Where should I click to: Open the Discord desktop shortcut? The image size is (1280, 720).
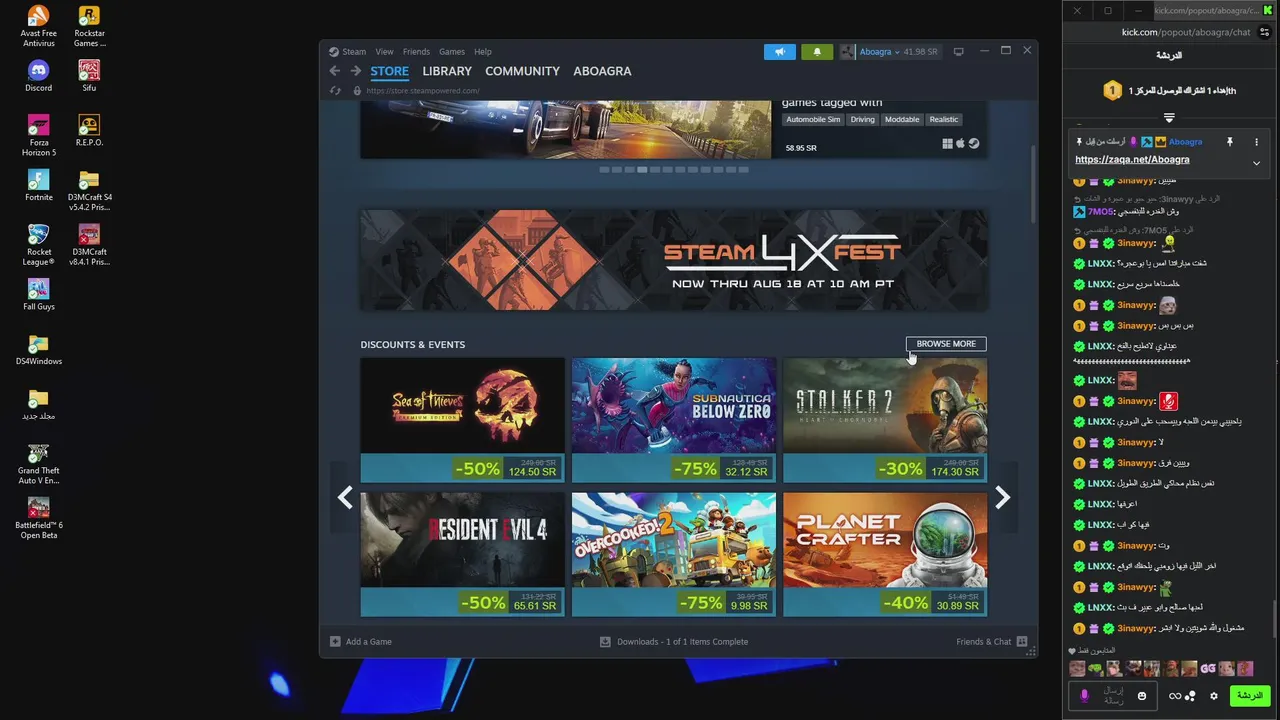point(38,76)
